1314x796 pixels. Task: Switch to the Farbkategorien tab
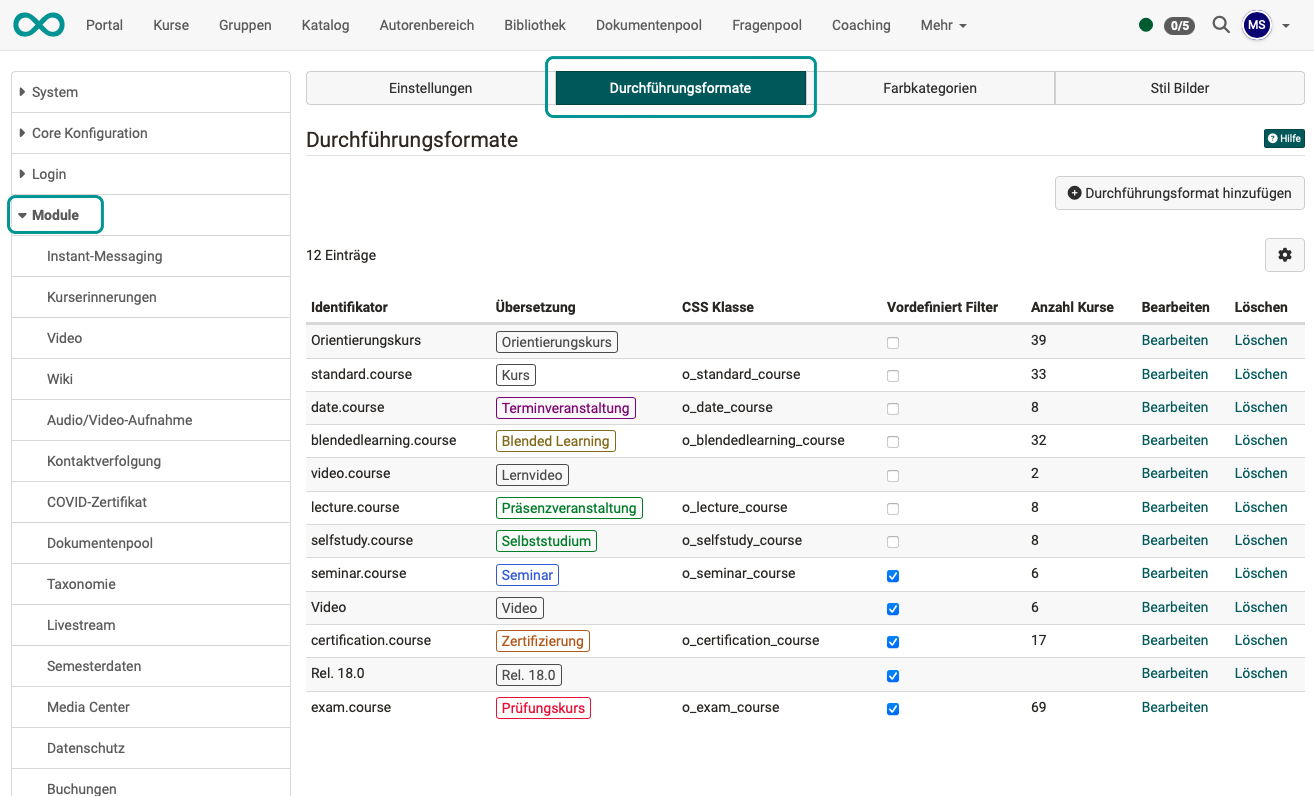click(x=929, y=87)
